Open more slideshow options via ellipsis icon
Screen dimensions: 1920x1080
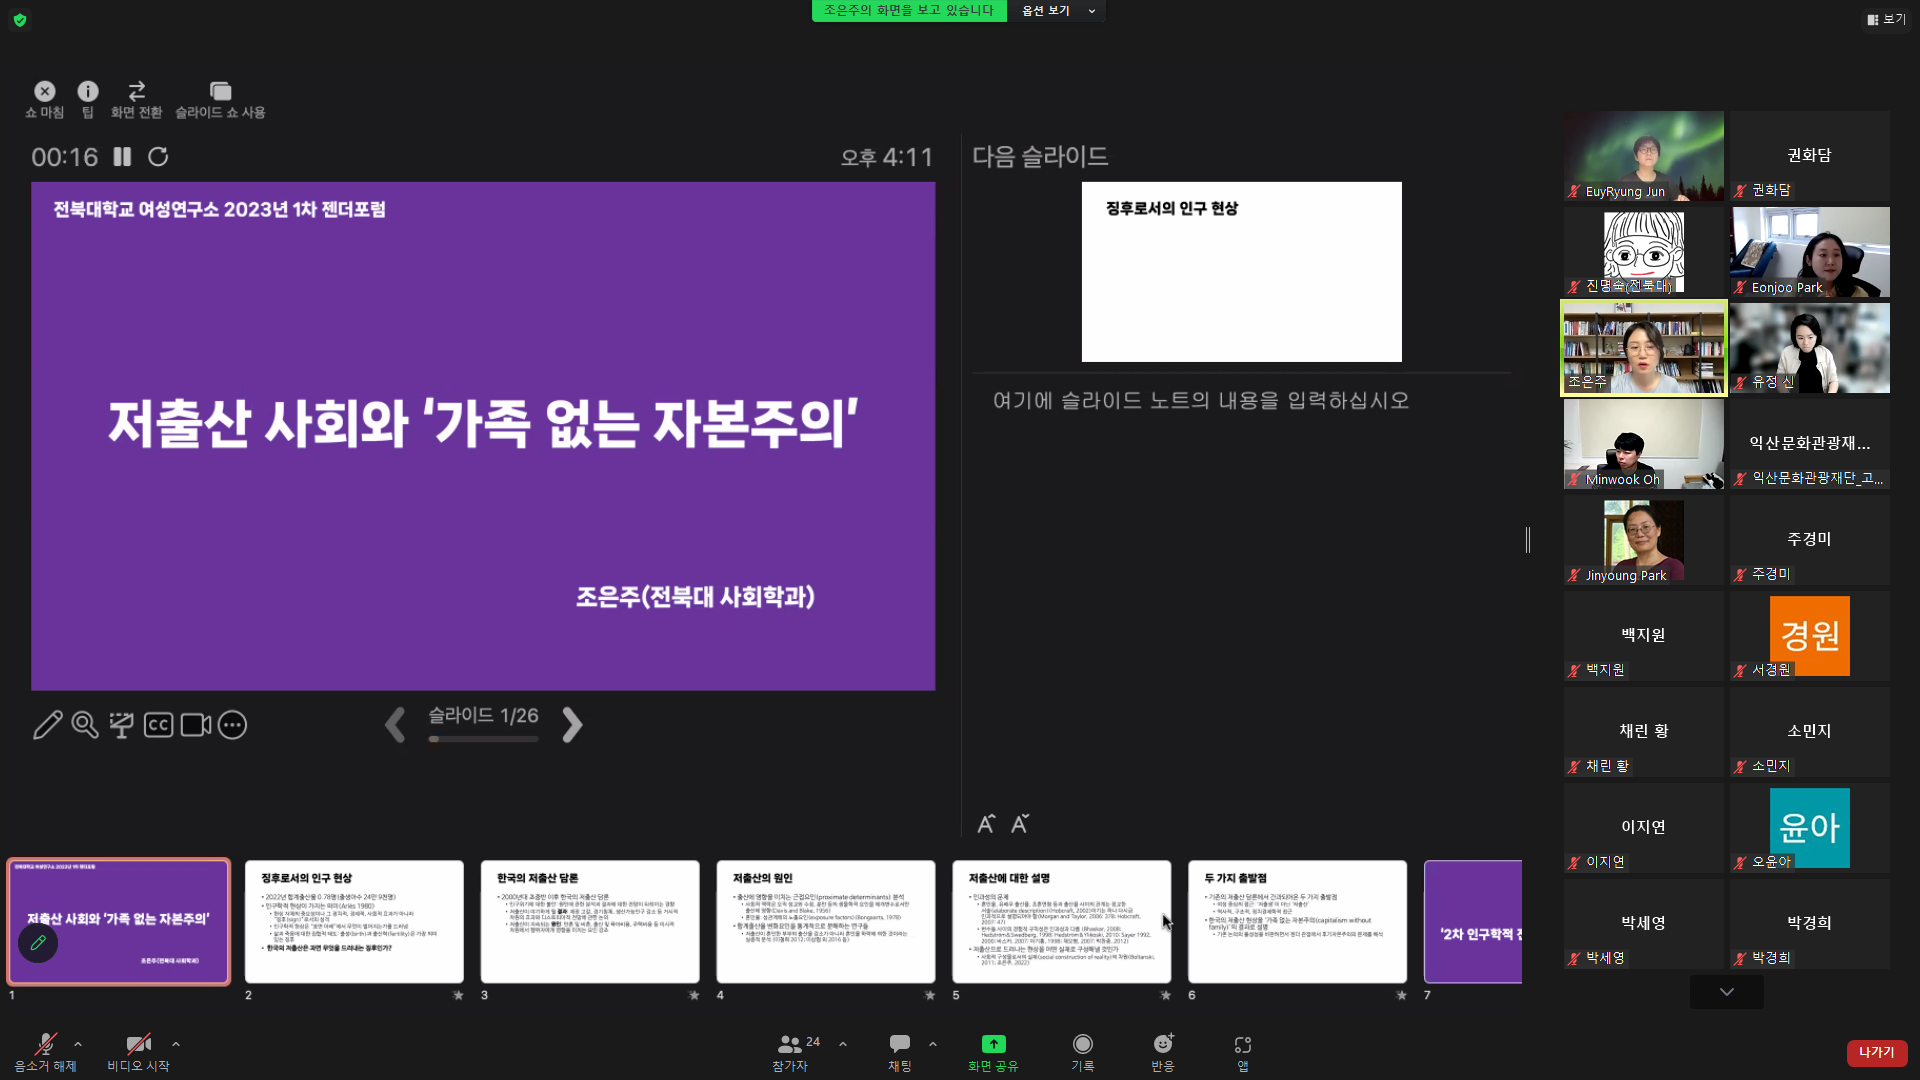(x=232, y=725)
